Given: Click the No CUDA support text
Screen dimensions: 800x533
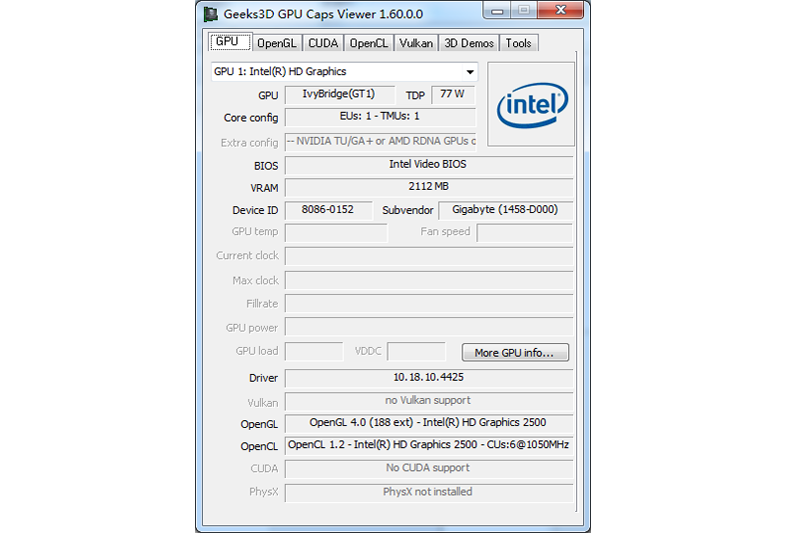Looking at the screenshot, I should [428, 468].
